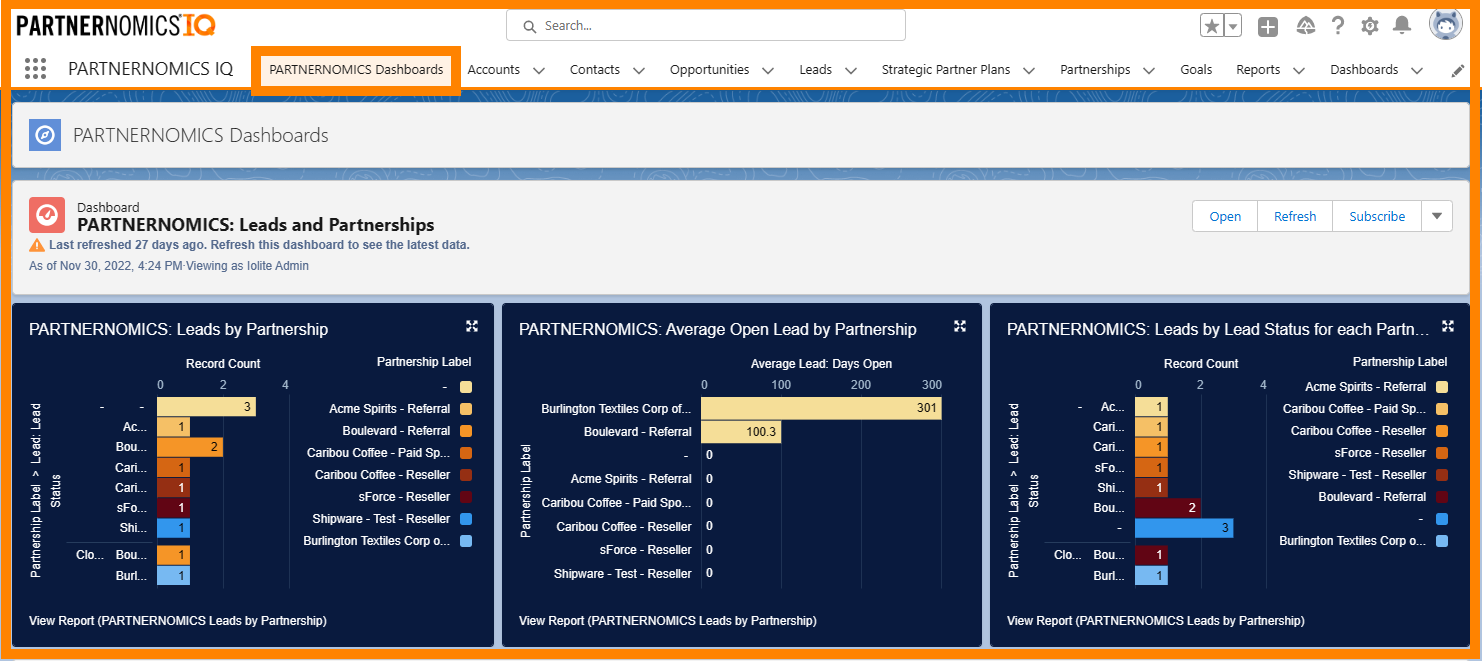Click the Subscribe button
Screen dimensions: 1482x661
(1377, 216)
